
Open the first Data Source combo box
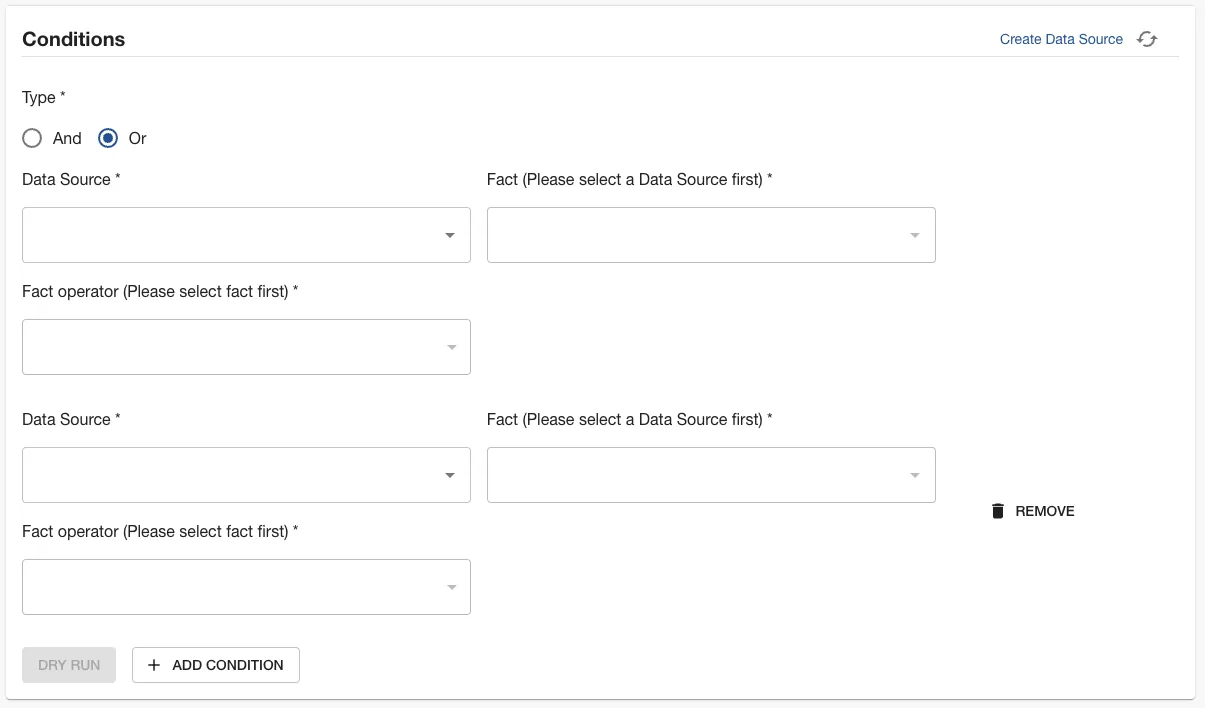230,235
